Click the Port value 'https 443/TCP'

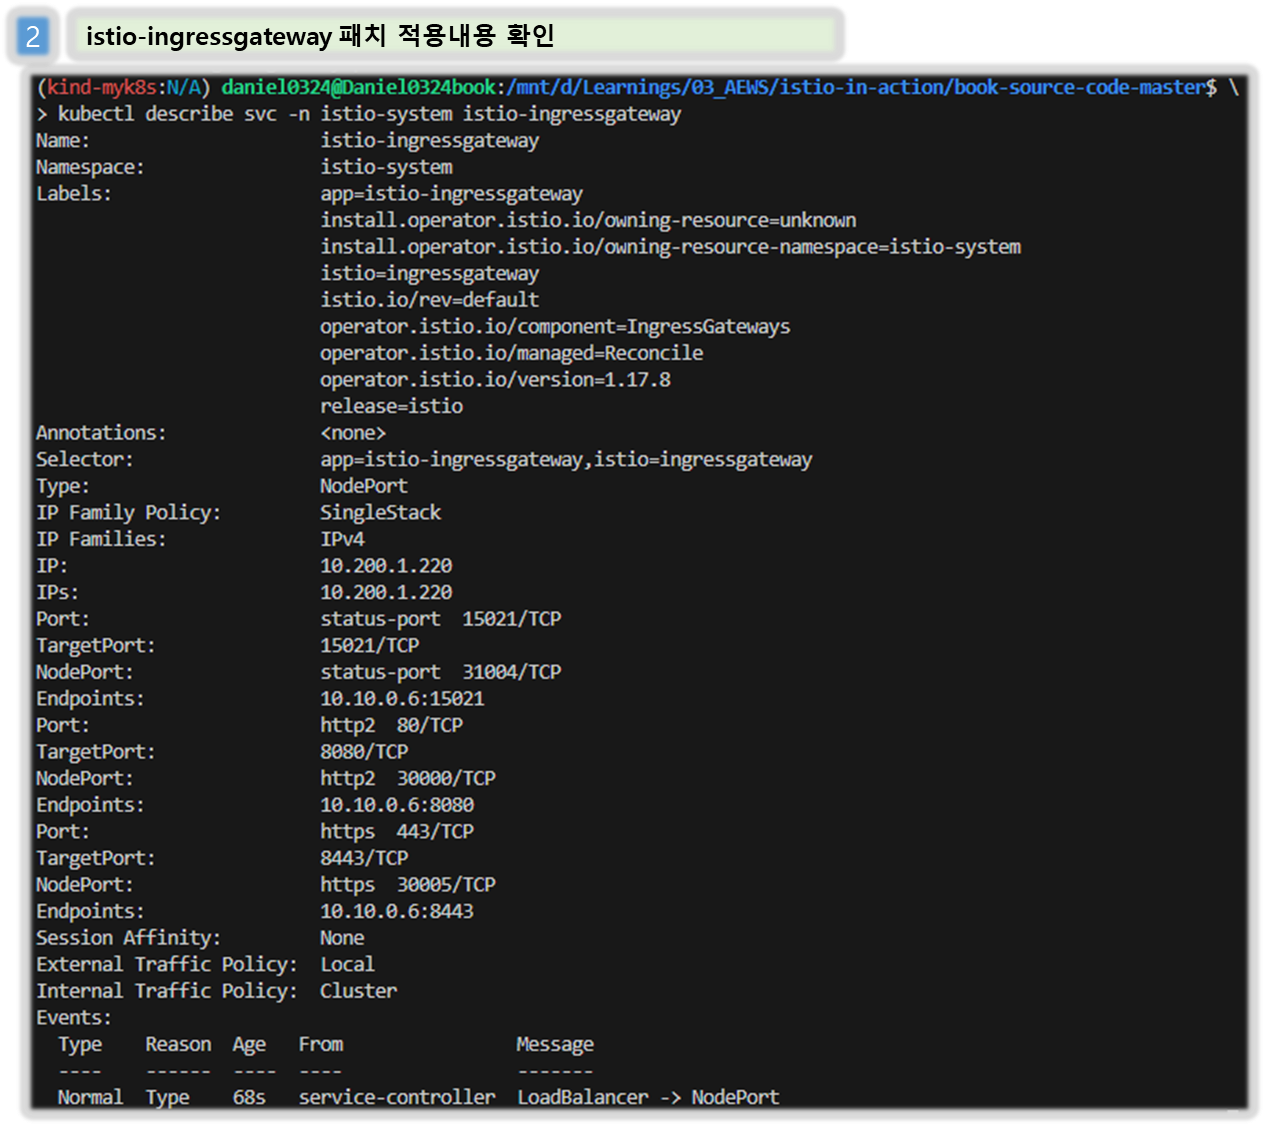397,831
